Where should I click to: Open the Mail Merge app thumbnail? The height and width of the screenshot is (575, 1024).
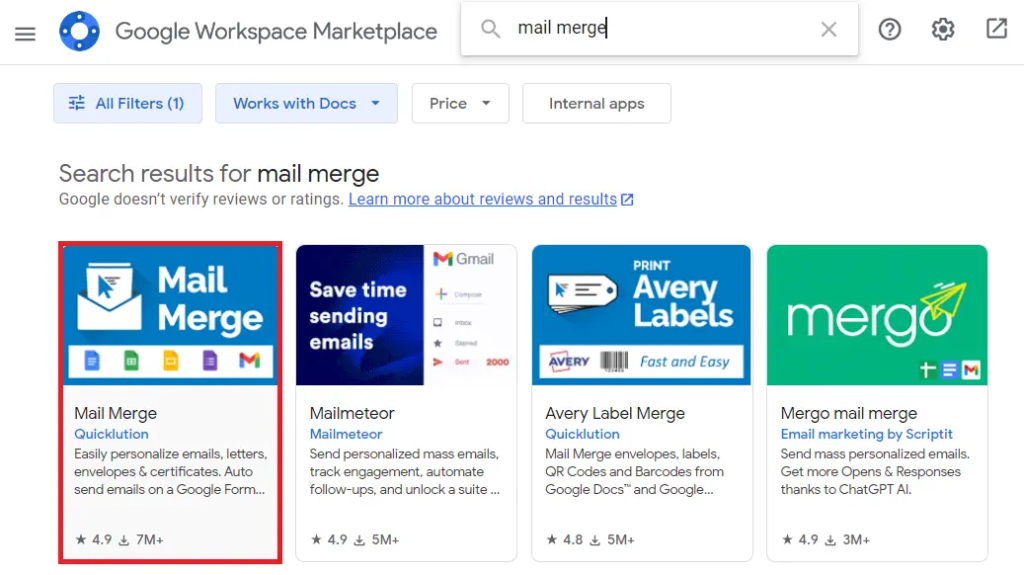(170, 315)
